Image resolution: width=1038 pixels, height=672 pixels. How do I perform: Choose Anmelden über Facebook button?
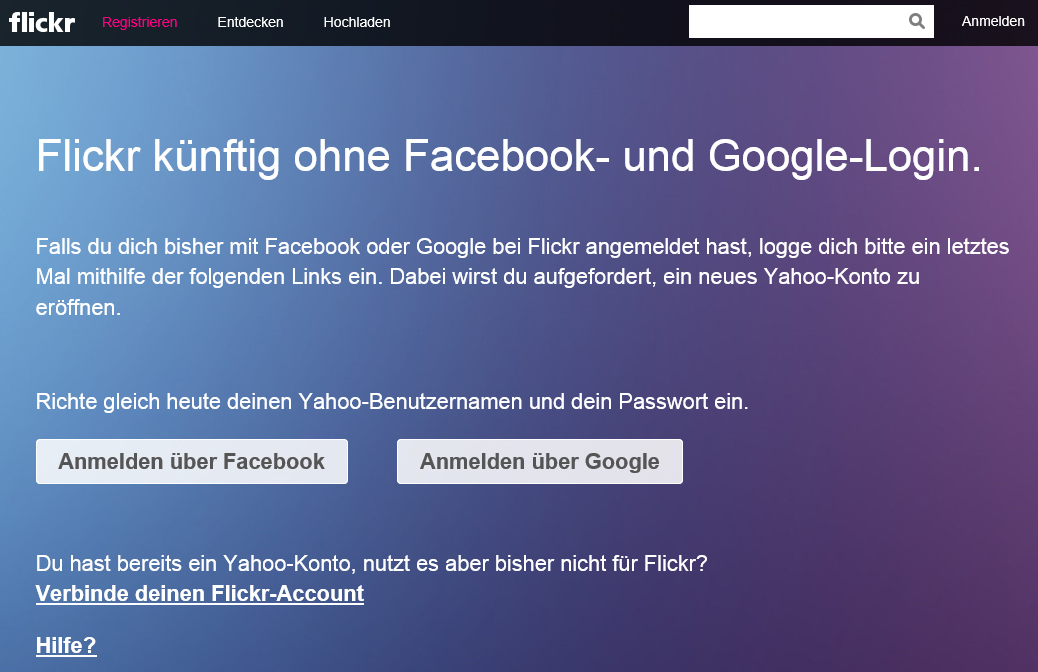(192, 461)
